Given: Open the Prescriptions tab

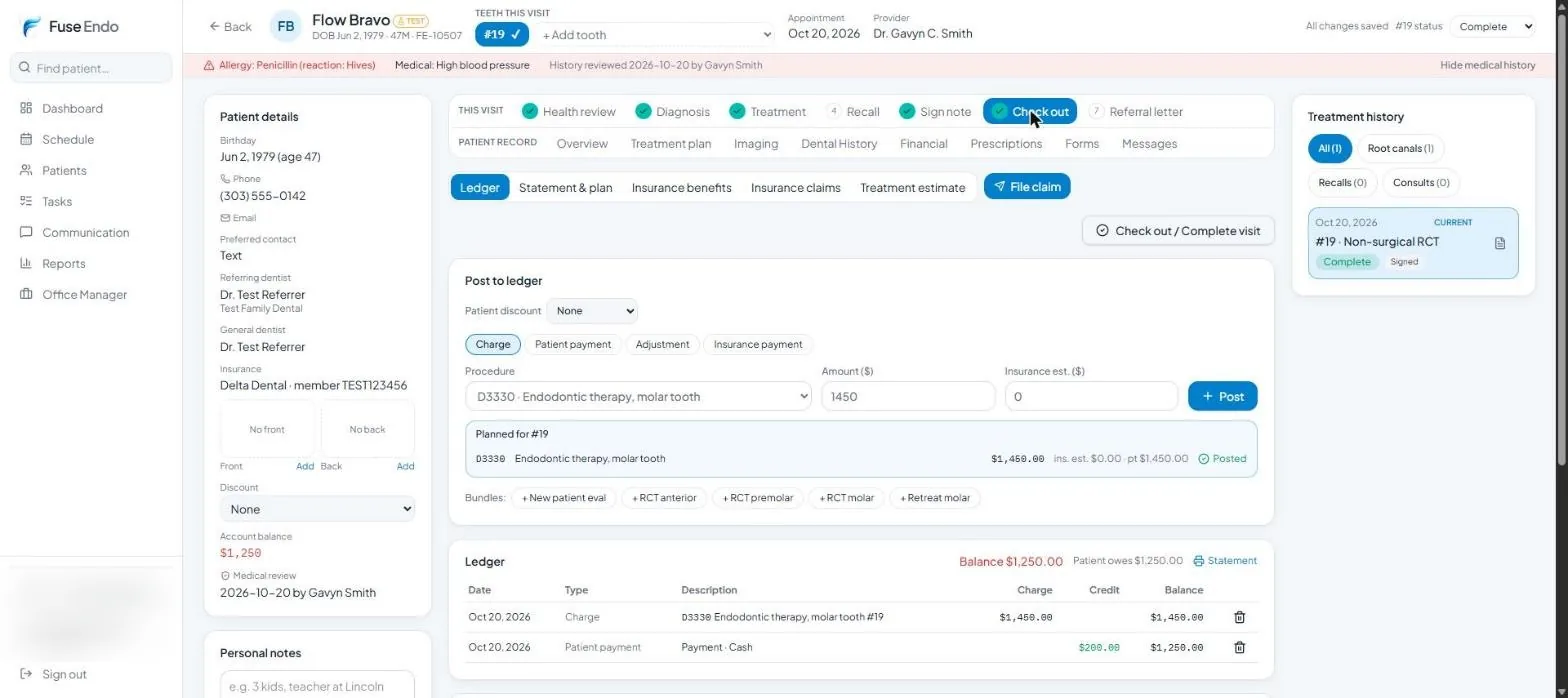Looking at the screenshot, I should click(1006, 144).
